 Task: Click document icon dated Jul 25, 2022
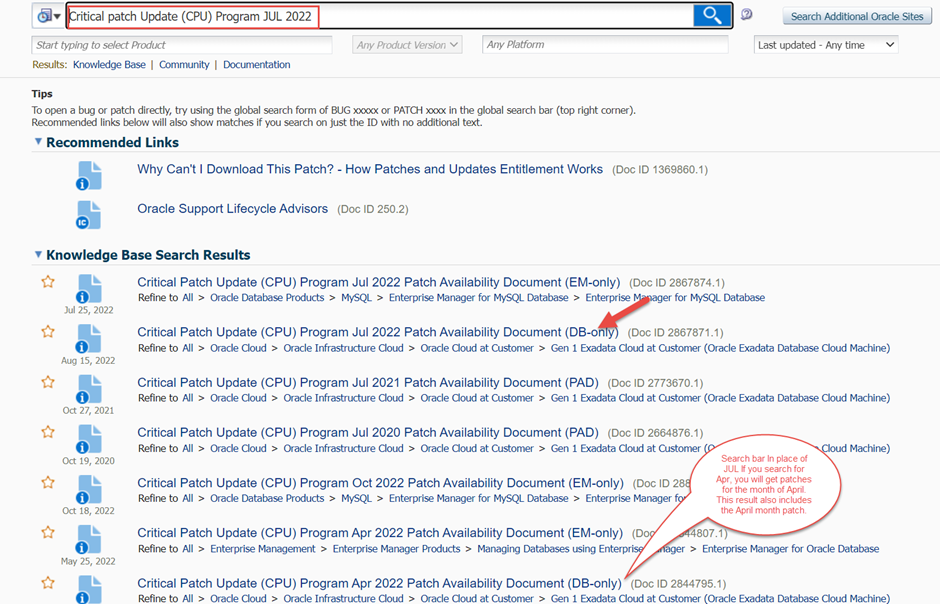(89, 289)
